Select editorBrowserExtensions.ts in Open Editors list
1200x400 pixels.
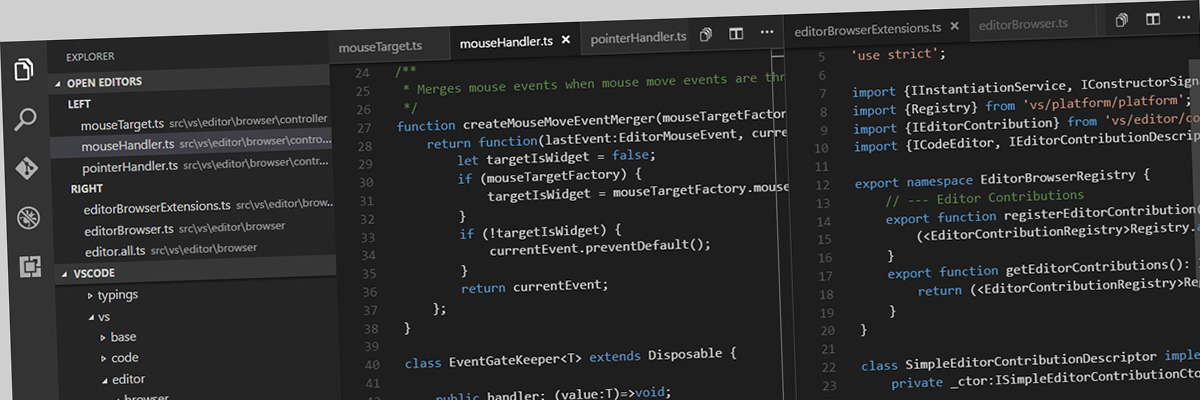tap(194, 205)
